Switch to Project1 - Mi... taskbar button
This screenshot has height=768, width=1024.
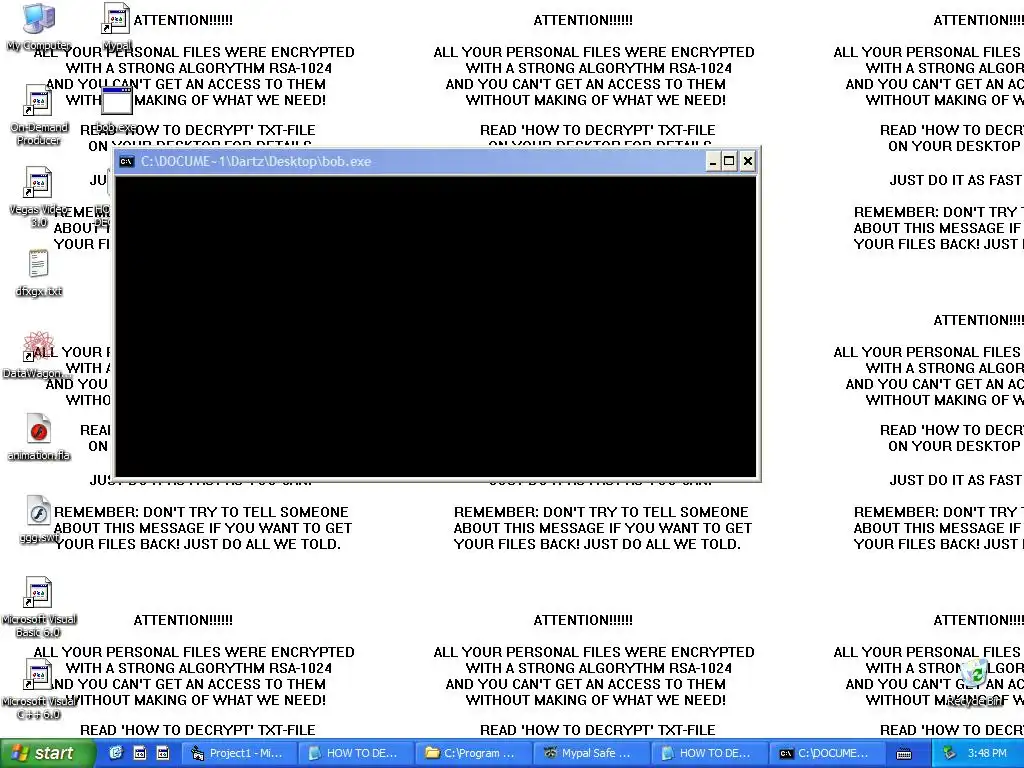pos(239,753)
